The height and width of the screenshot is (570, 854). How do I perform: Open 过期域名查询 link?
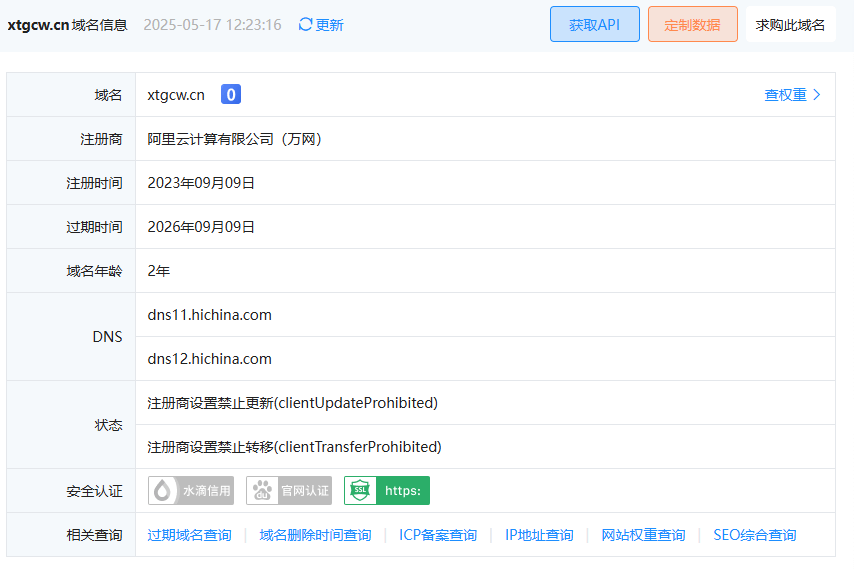click(x=190, y=535)
